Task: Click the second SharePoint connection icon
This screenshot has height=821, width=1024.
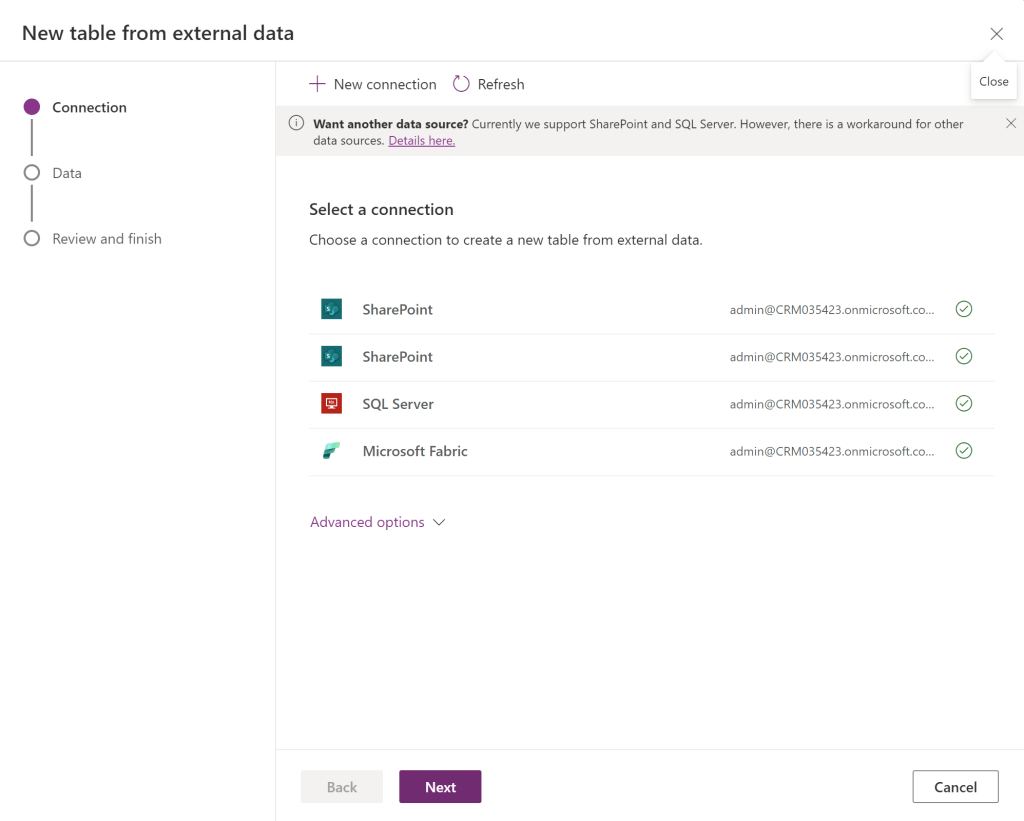Action: [331, 357]
